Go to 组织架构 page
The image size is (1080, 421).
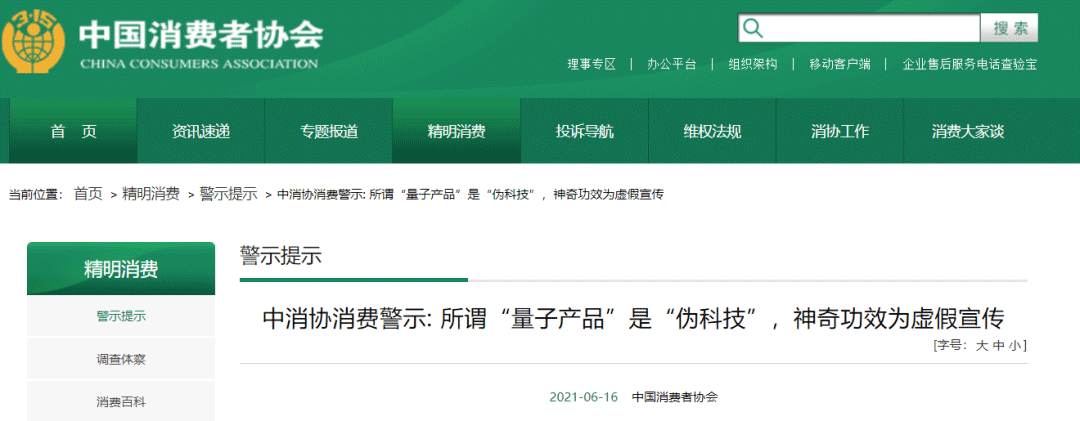click(x=752, y=64)
